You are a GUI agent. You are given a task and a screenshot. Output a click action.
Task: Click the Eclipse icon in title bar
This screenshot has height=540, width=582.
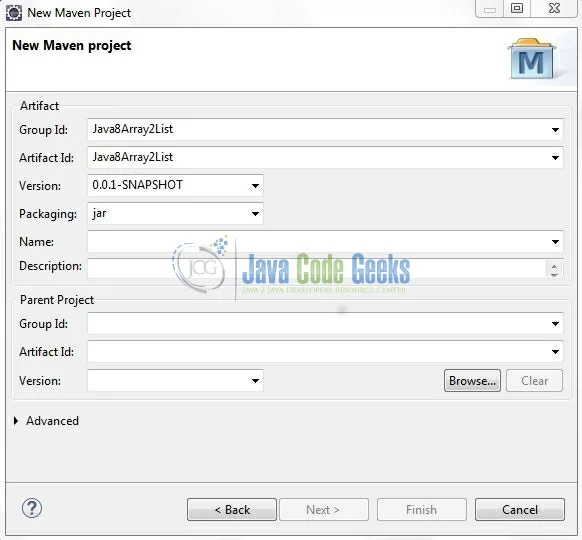(14, 13)
